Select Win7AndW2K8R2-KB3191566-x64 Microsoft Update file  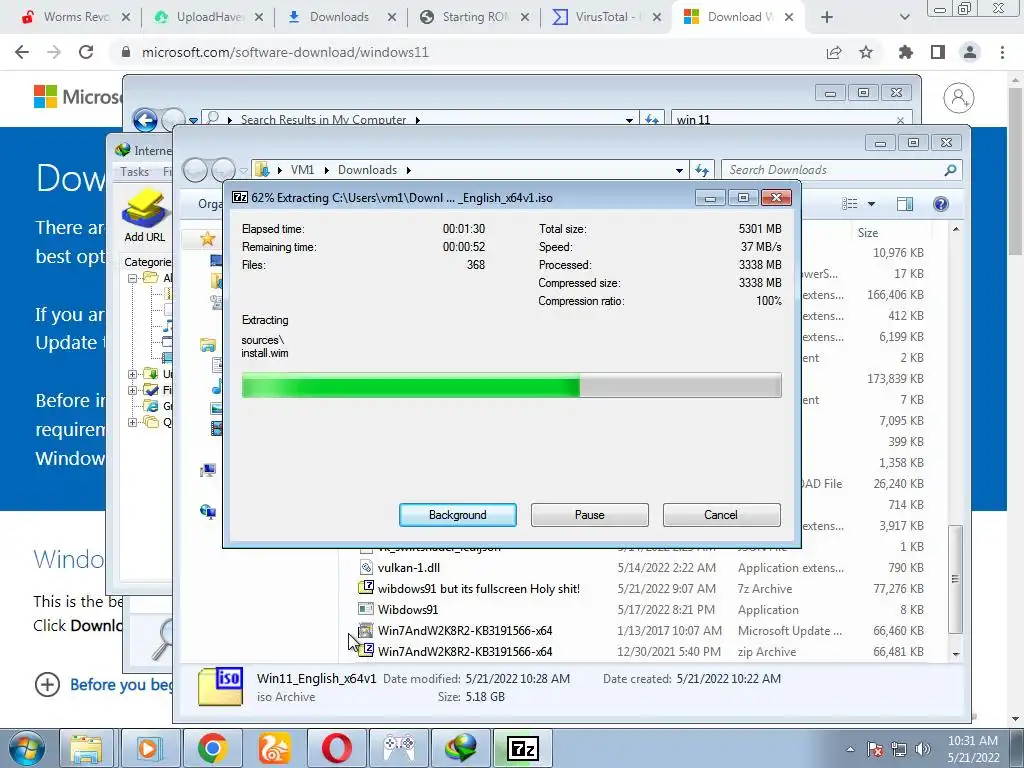point(464,630)
